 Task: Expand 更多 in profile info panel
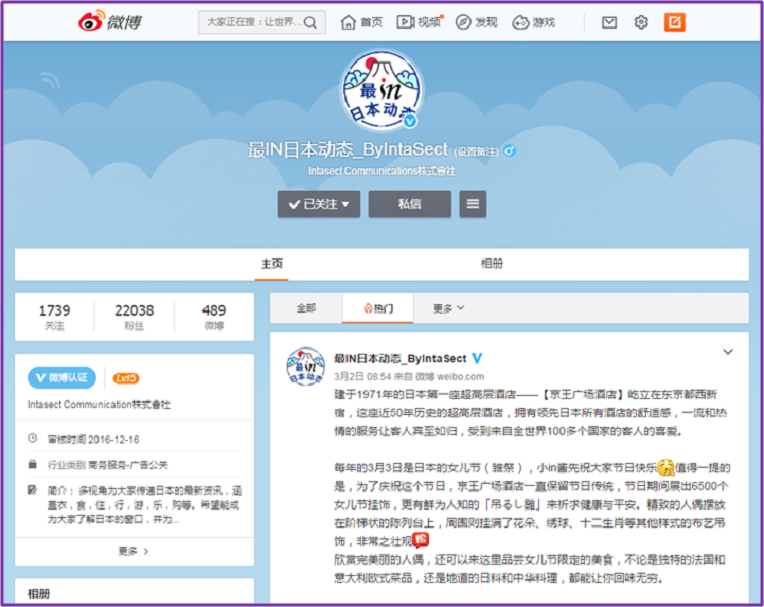(x=133, y=551)
